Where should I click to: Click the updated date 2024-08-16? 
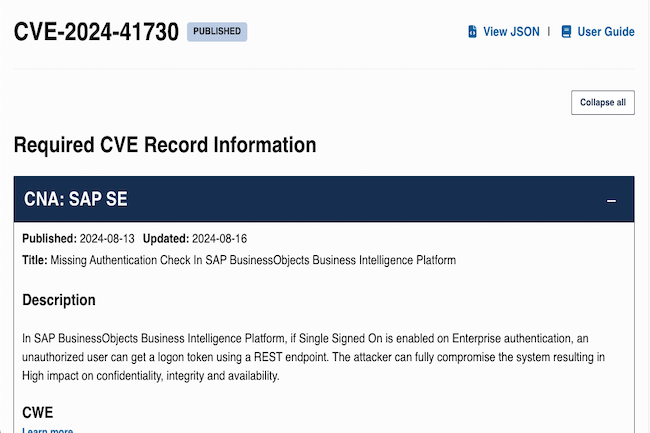[x=219, y=239]
